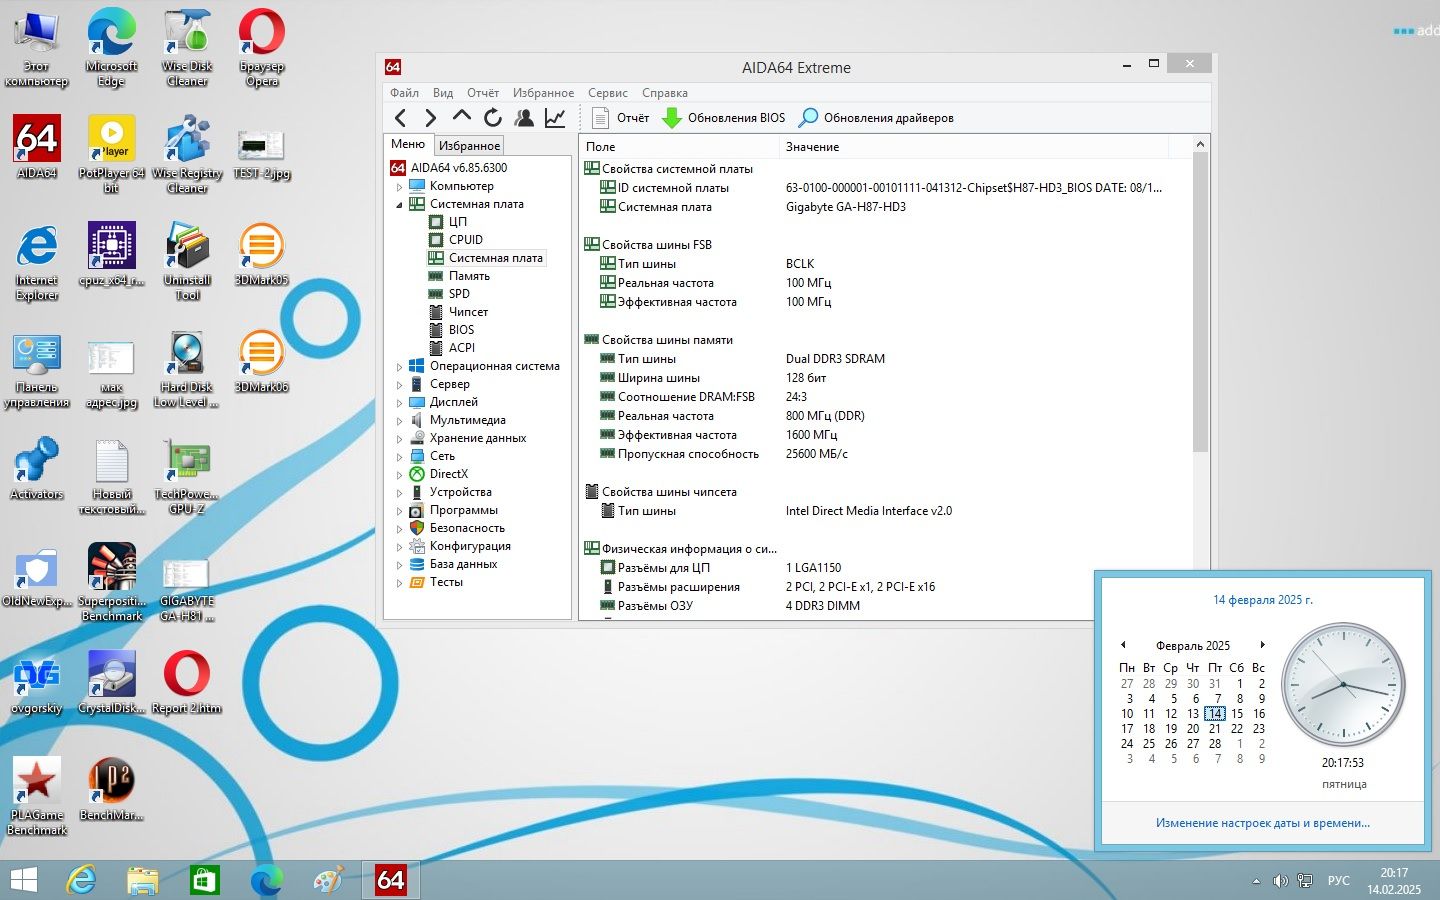Open the graph chart toolbar icon
The image size is (1440, 900).
pyautogui.click(x=555, y=118)
